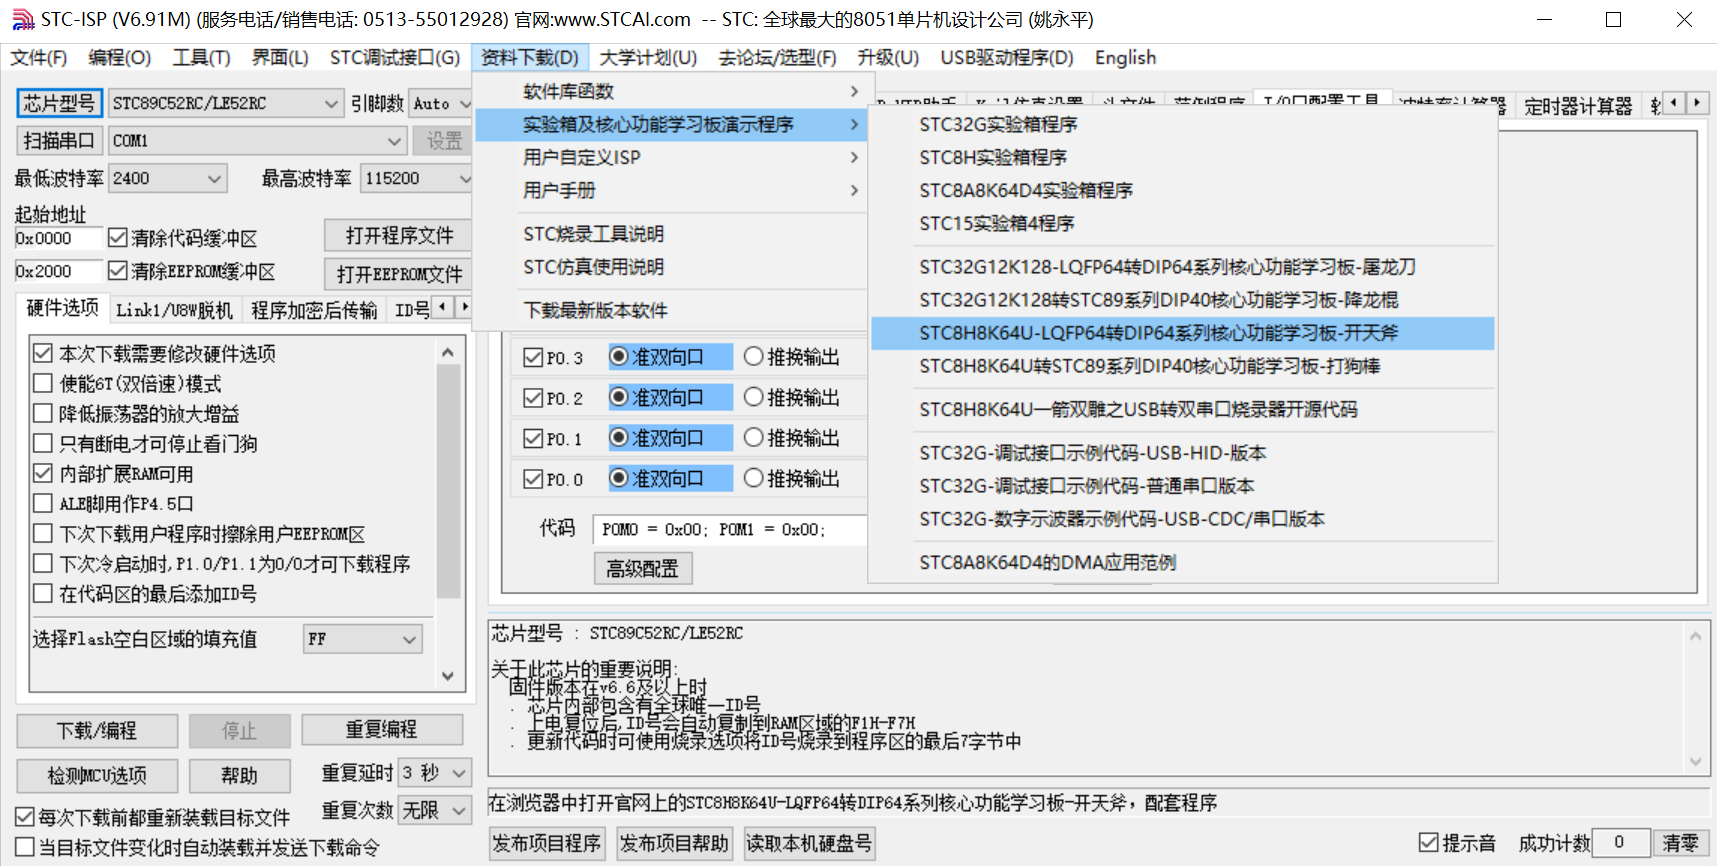Toggle 只有断电才可停止看门狗 checkbox

click(43, 443)
